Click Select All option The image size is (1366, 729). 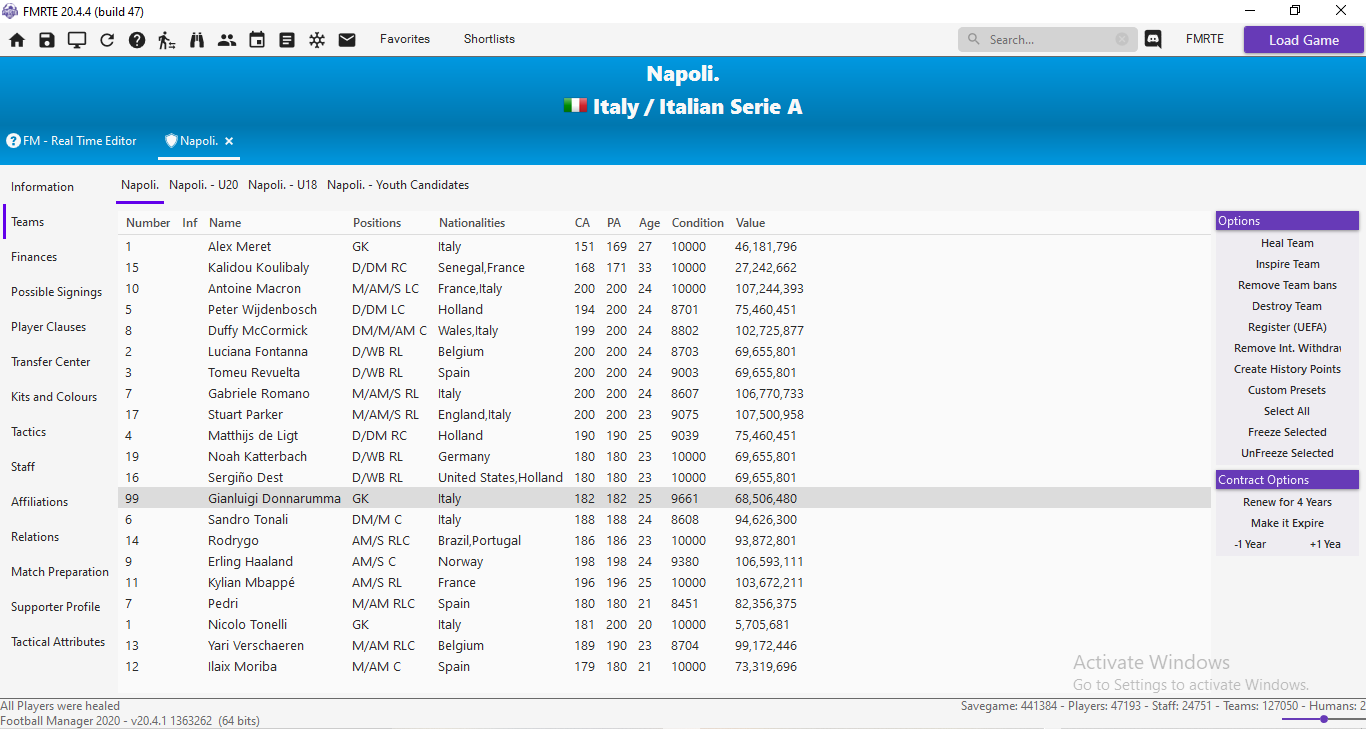point(1287,411)
